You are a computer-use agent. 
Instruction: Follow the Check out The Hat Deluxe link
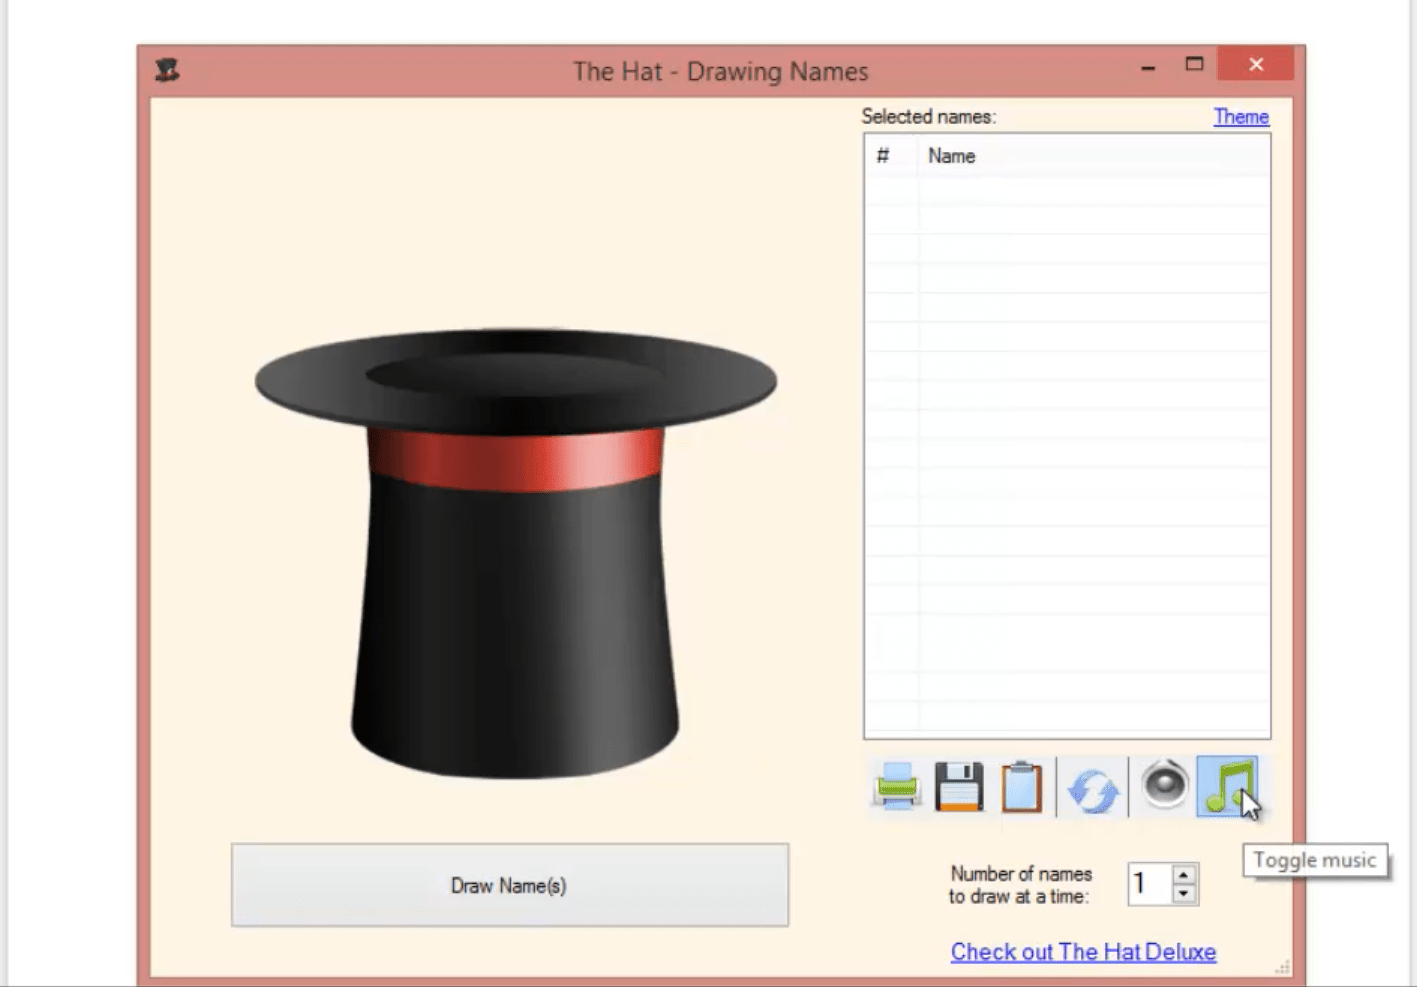click(x=1082, y=951)
